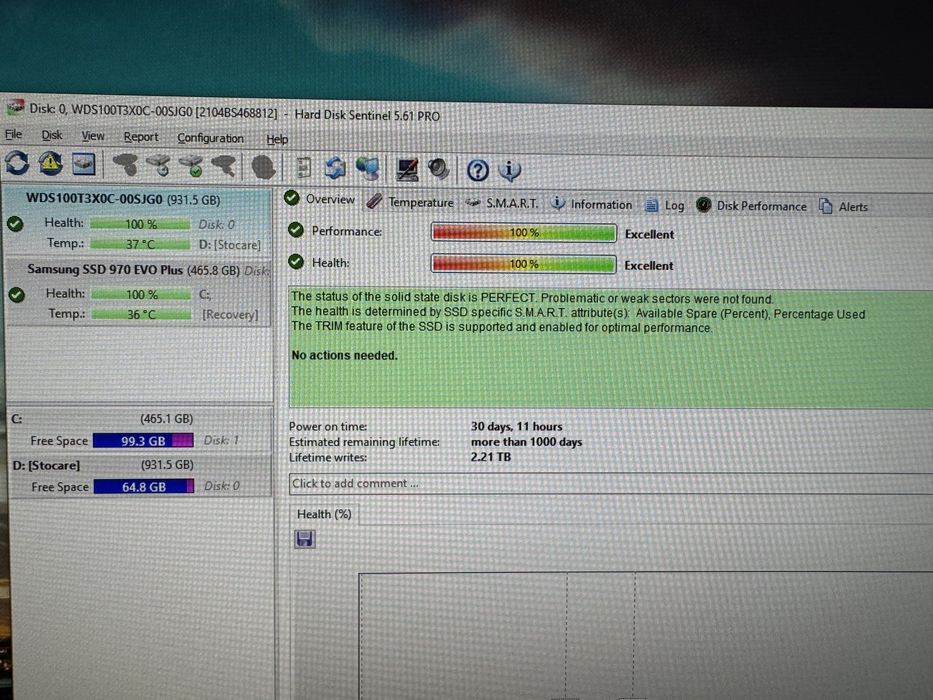Click the Samsung disk Health 100 % bar
This screenshot has height=700, width=933.
click(x=142, y=295)
